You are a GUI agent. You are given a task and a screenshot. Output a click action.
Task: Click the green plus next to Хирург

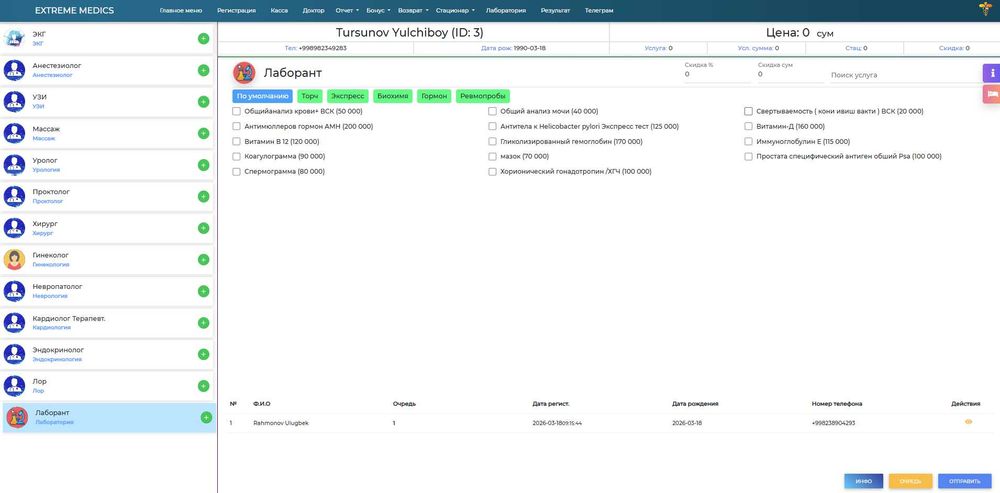[x=203, y=228]
